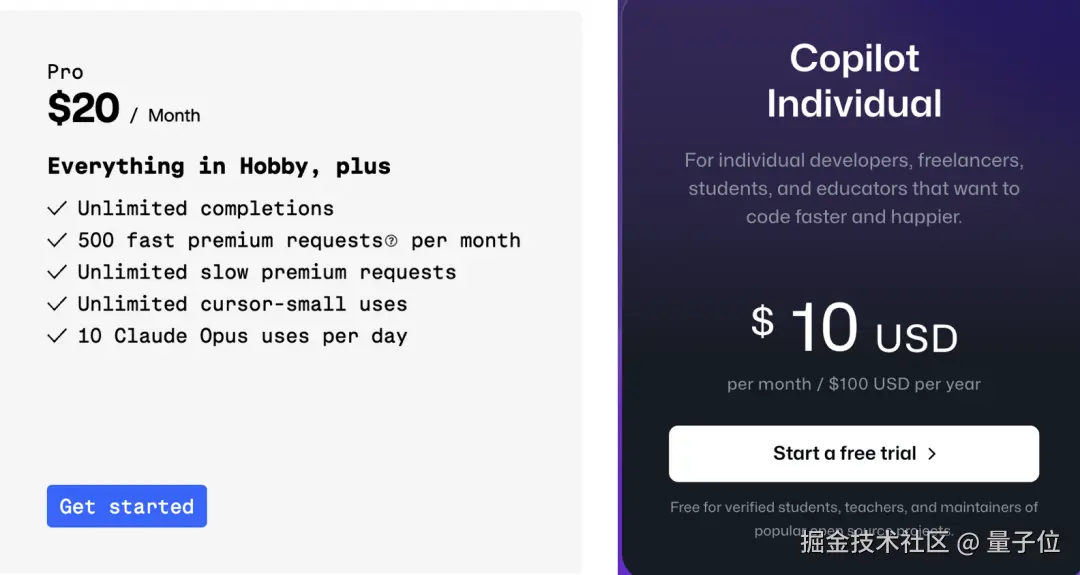Screen dimensions: 1080x575
Task: Click the checkmark beside Unlimited completions
Action: click(x=57, y=208)
